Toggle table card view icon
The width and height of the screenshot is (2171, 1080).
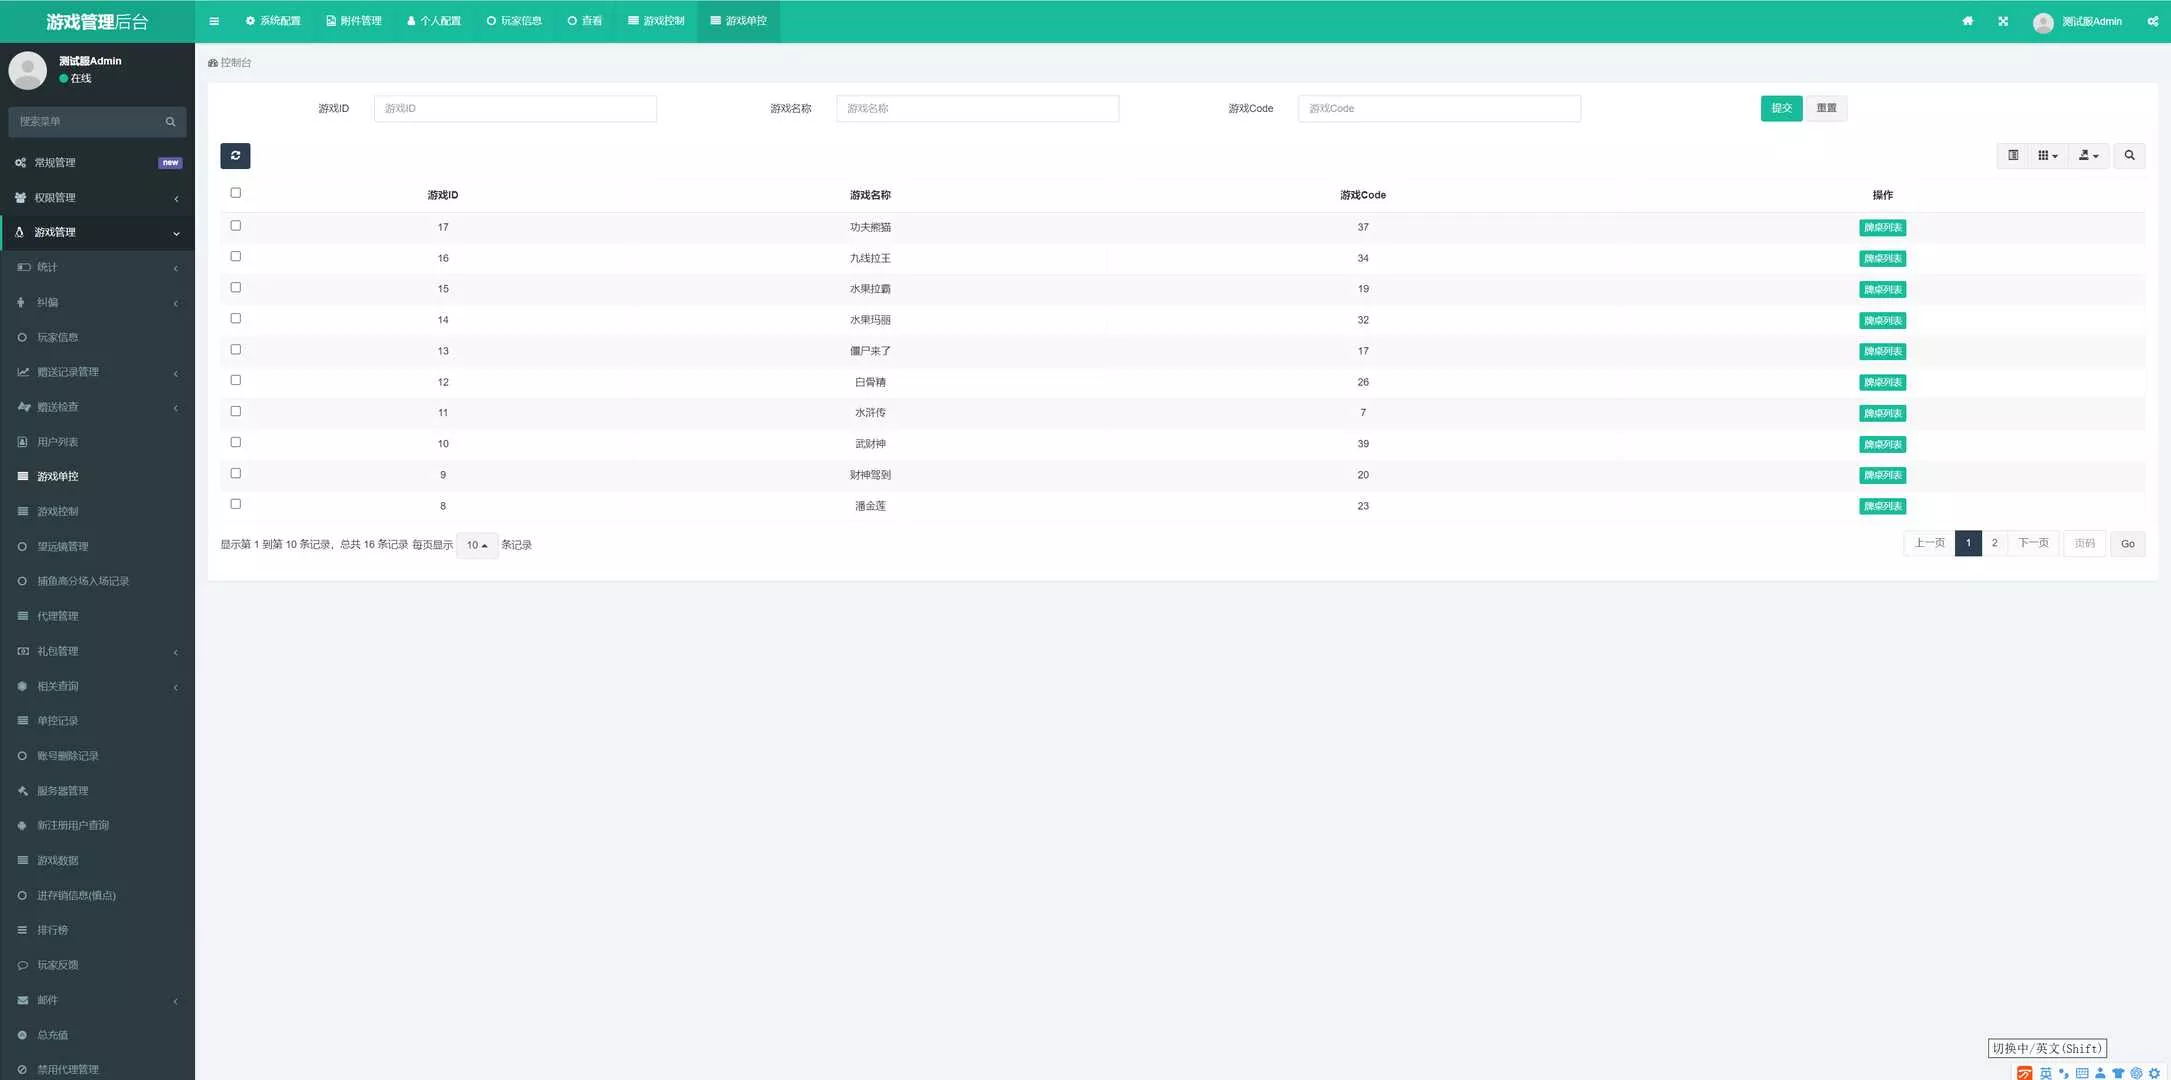[2013, 156]
